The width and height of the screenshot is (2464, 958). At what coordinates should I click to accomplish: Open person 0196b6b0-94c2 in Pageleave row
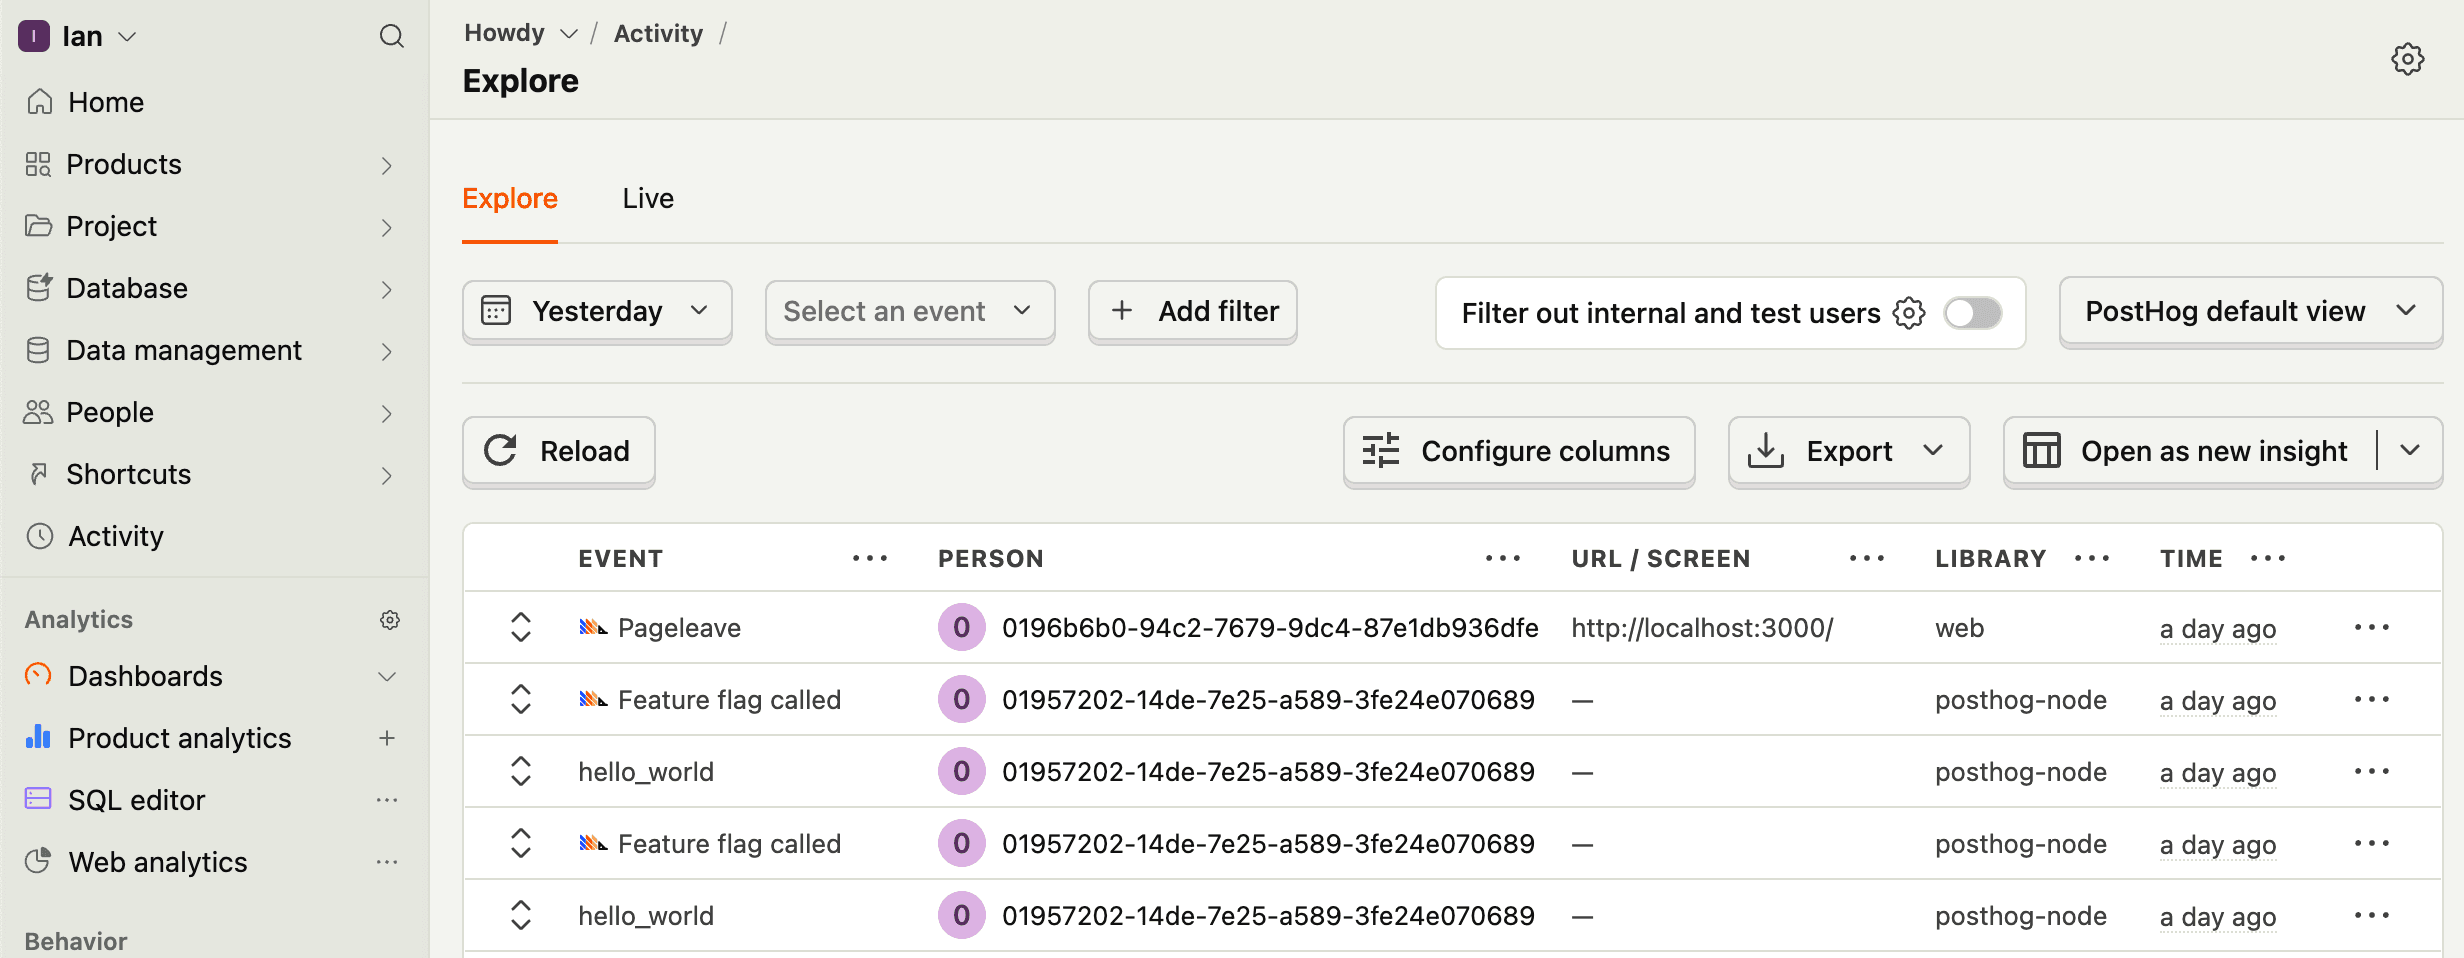pos(1269,628)
